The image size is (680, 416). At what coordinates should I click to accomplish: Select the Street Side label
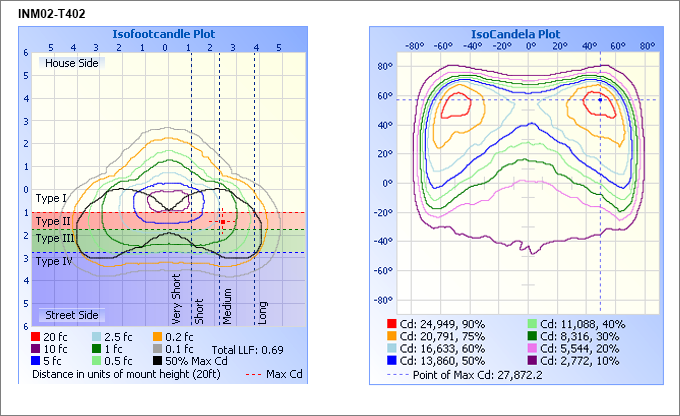click(72, 315)
